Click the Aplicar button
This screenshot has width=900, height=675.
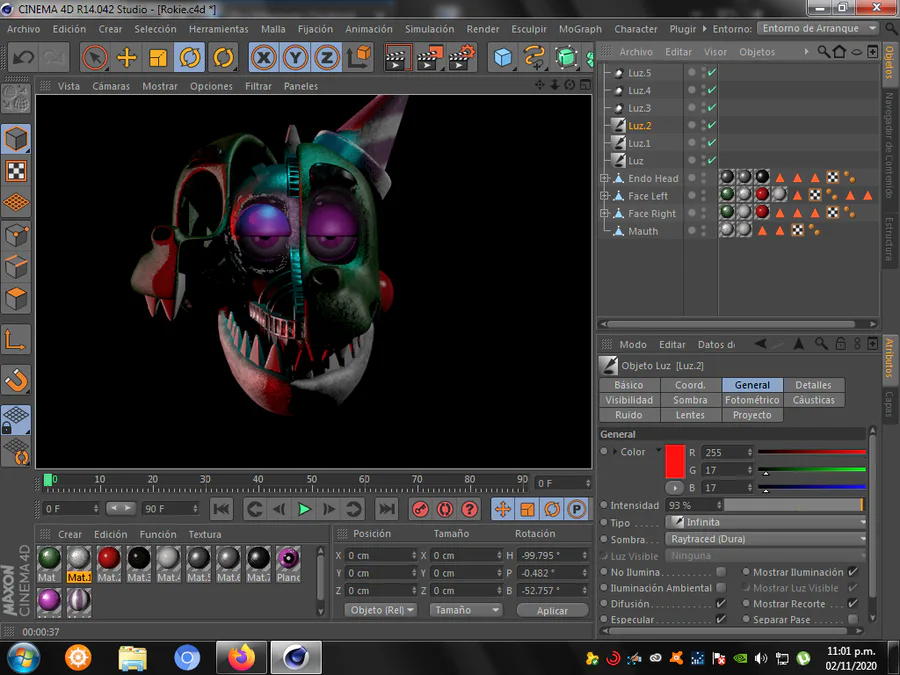552,610
